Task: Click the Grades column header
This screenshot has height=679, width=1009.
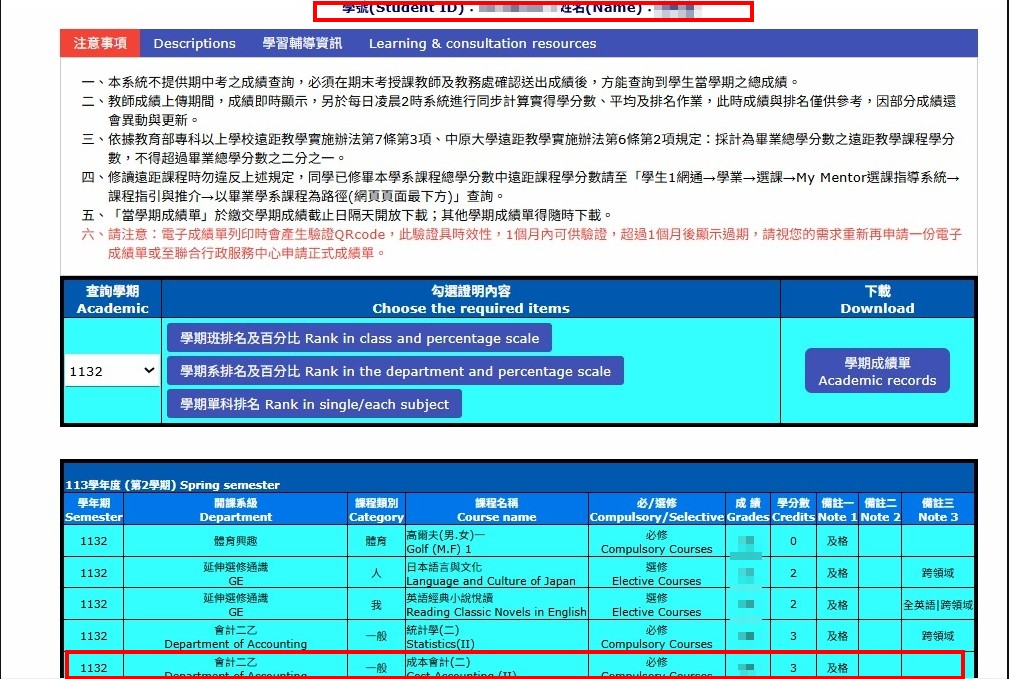Action: 748,510
